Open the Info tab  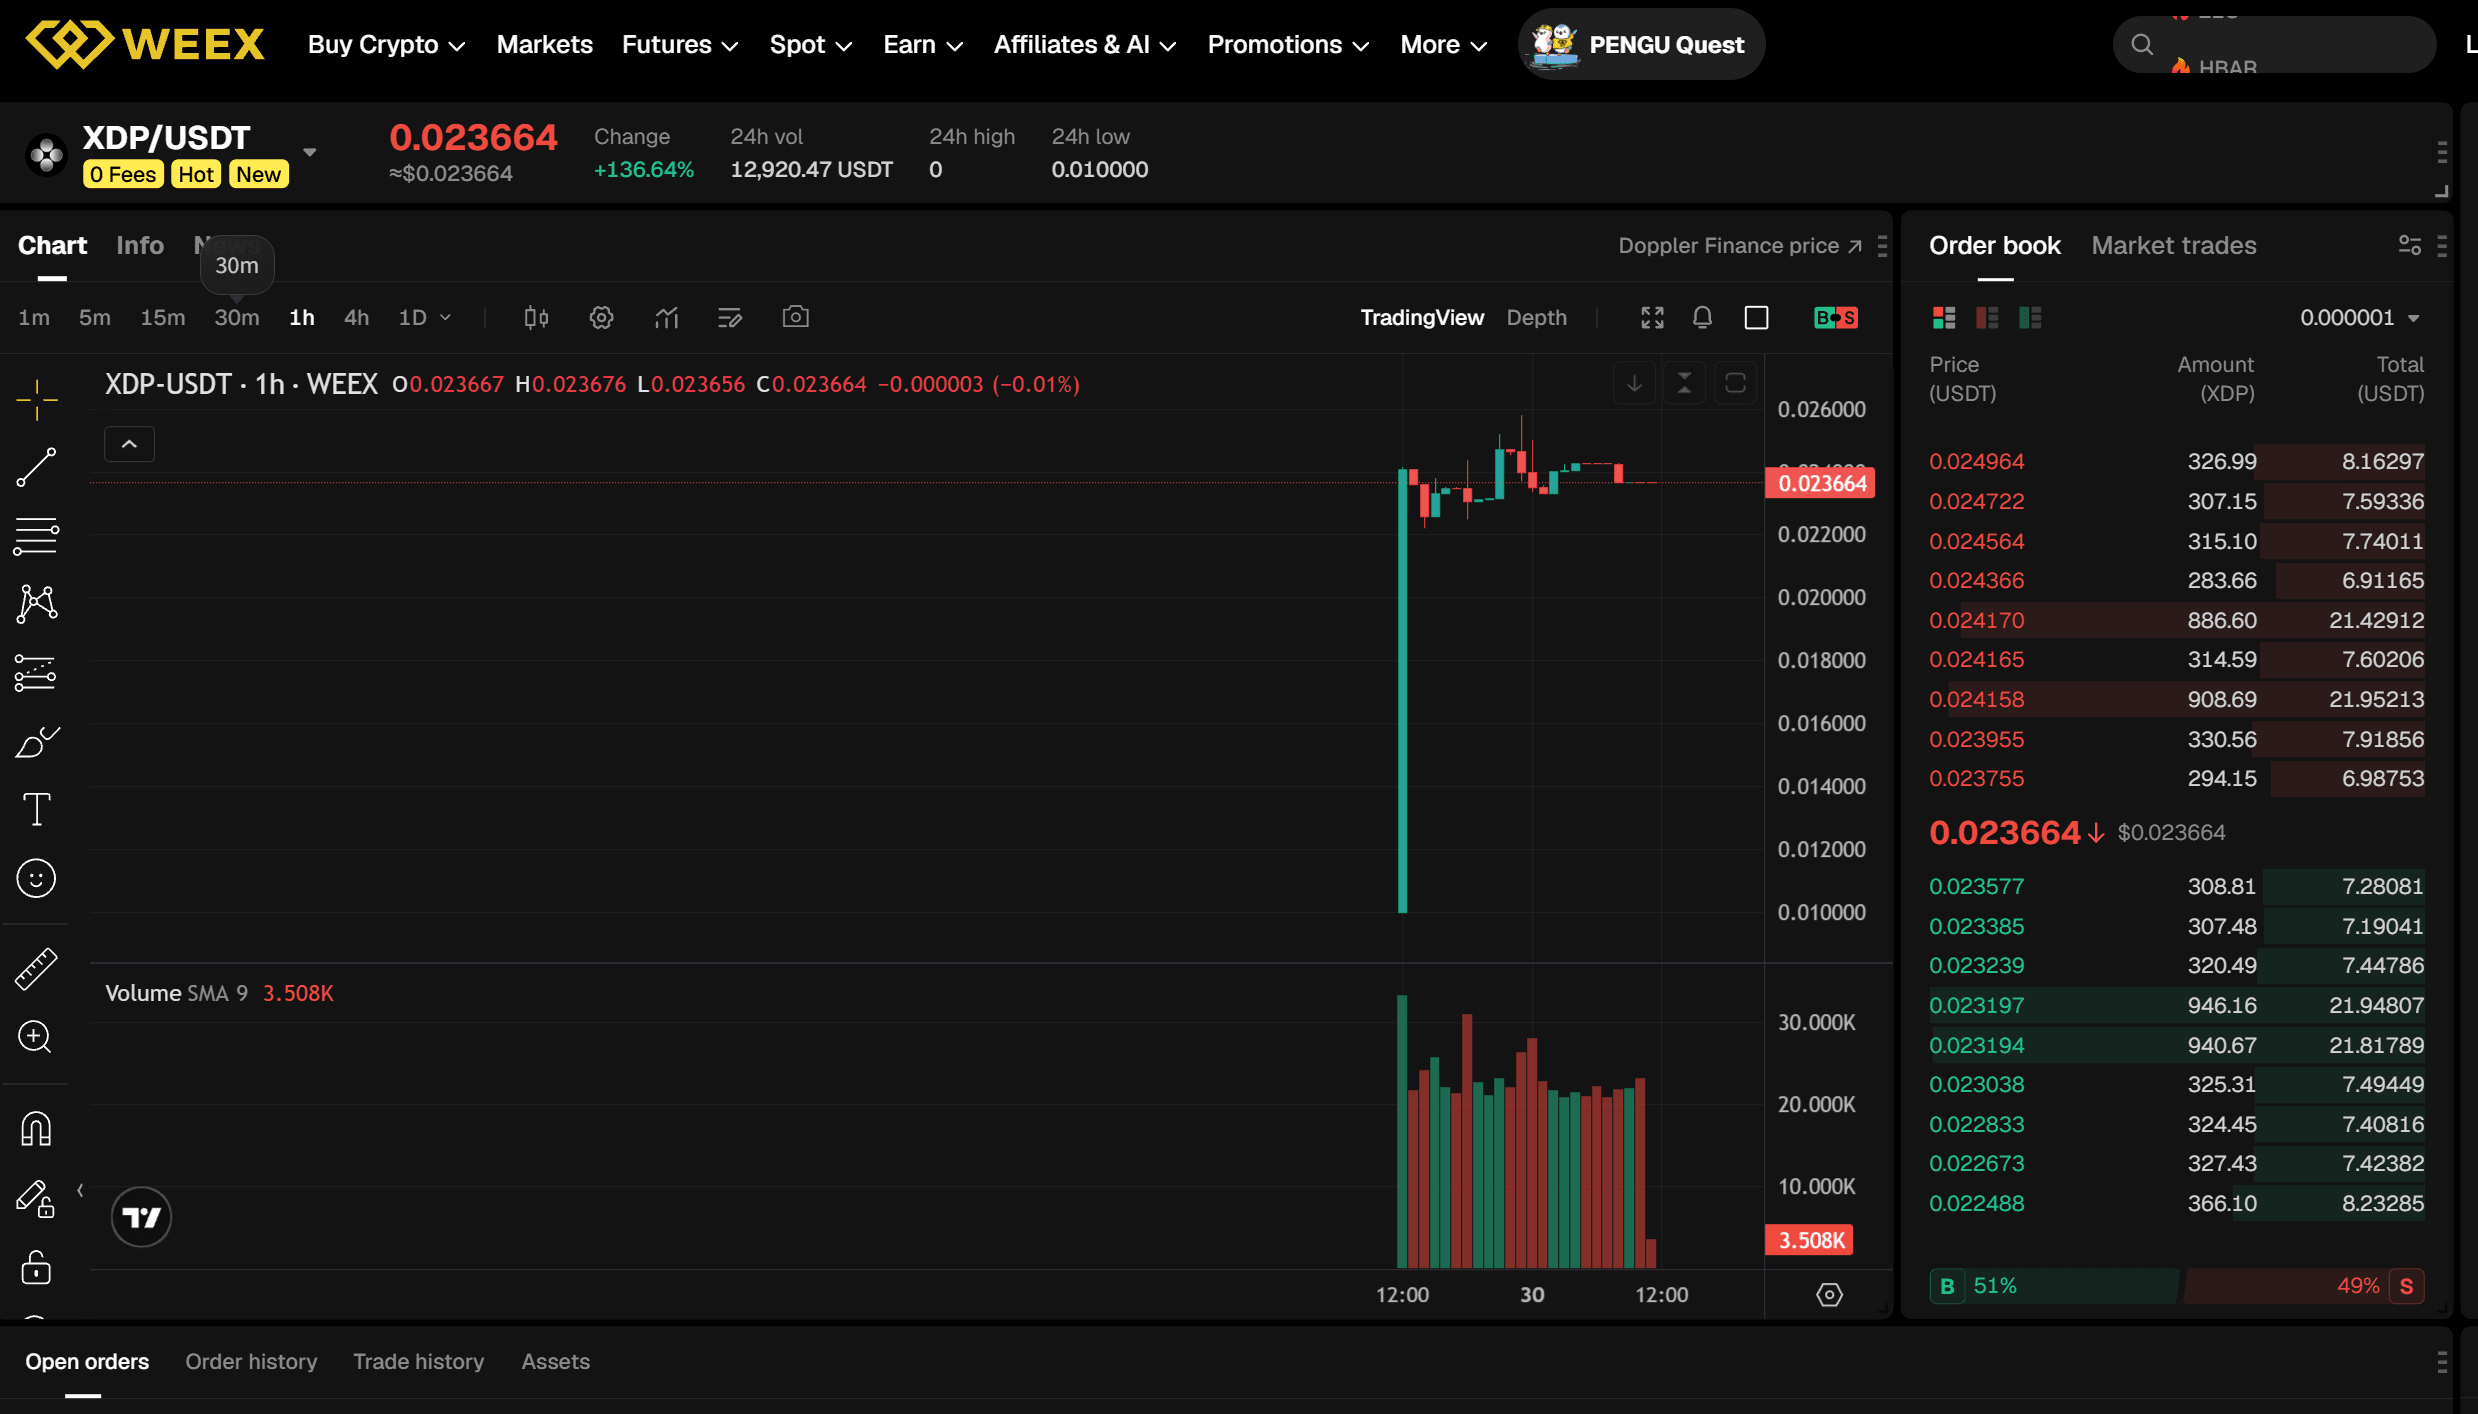140,245
